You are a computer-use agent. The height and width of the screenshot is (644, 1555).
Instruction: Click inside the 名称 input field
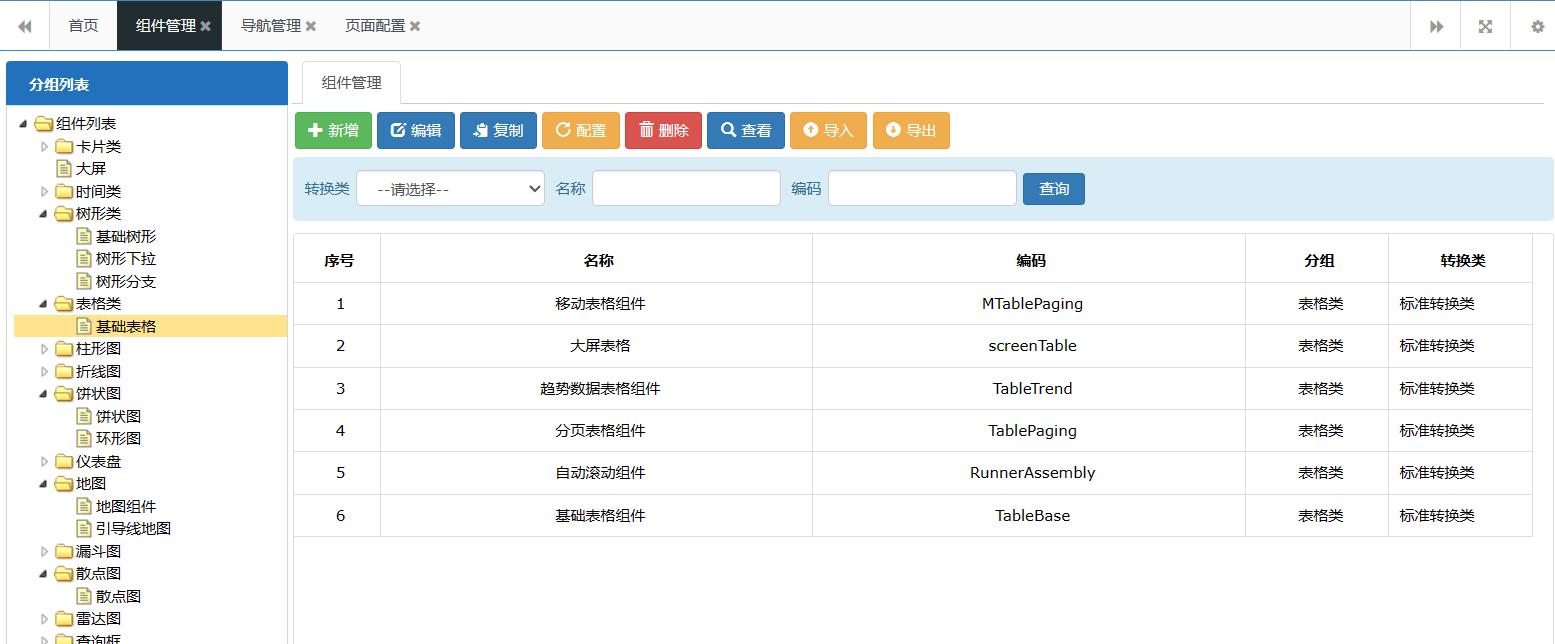[x=685, y=188]
